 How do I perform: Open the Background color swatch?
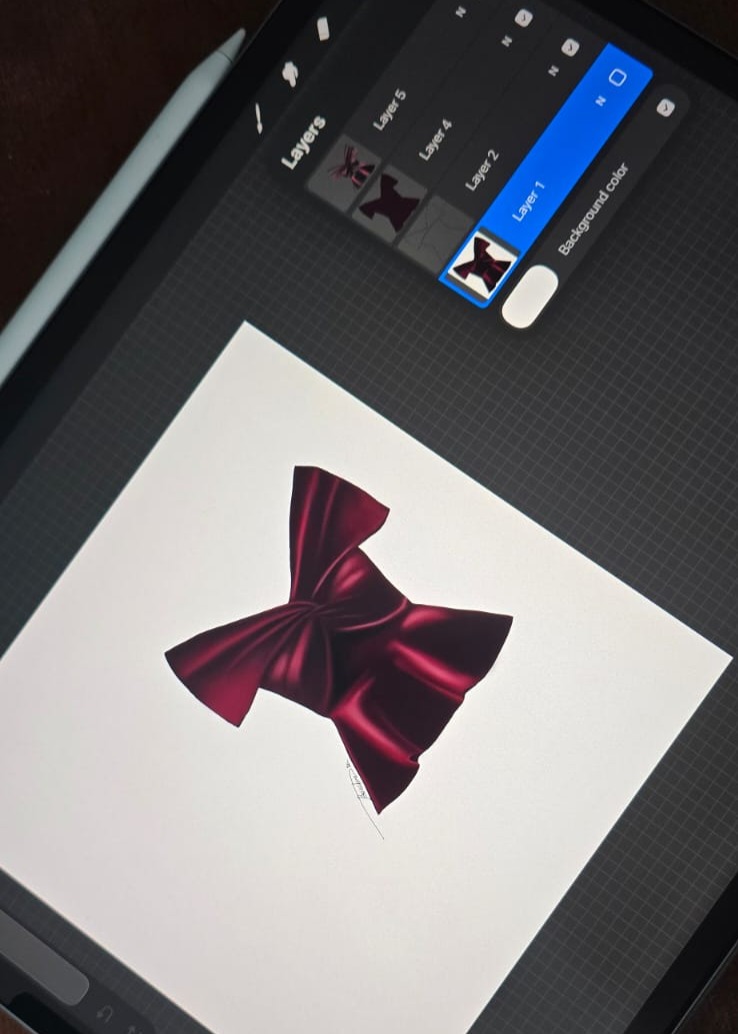click(529, 296)
